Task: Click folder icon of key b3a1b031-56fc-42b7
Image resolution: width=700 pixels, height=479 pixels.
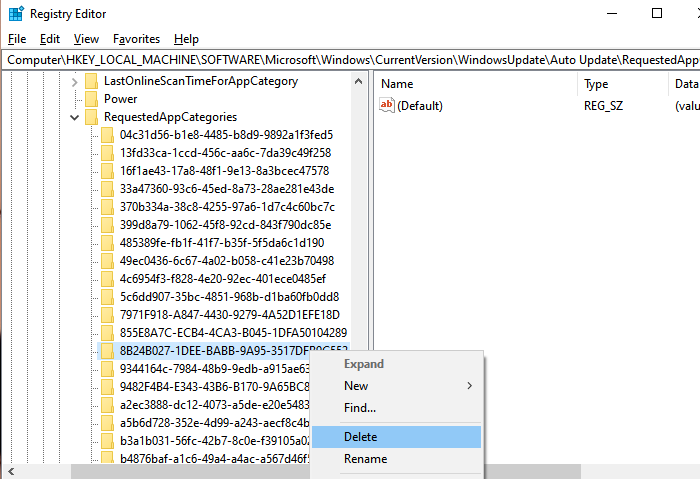Action: pyautogui.click(x=107, y=441)
